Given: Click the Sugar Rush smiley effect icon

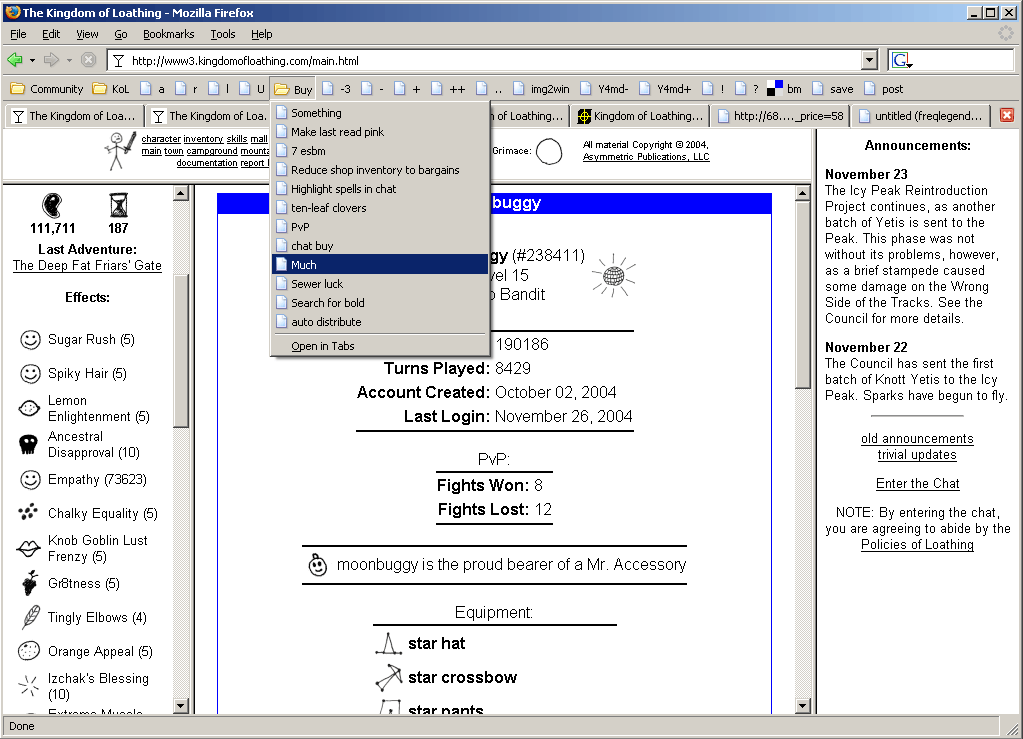Looking at the screenshot, I should click(x=30, y=340).
